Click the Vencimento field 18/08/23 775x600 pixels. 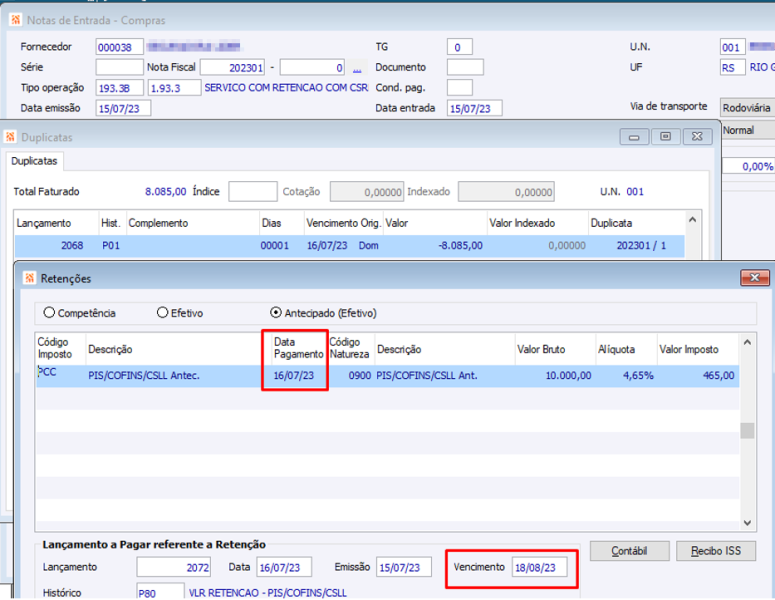tap(539, 567)
